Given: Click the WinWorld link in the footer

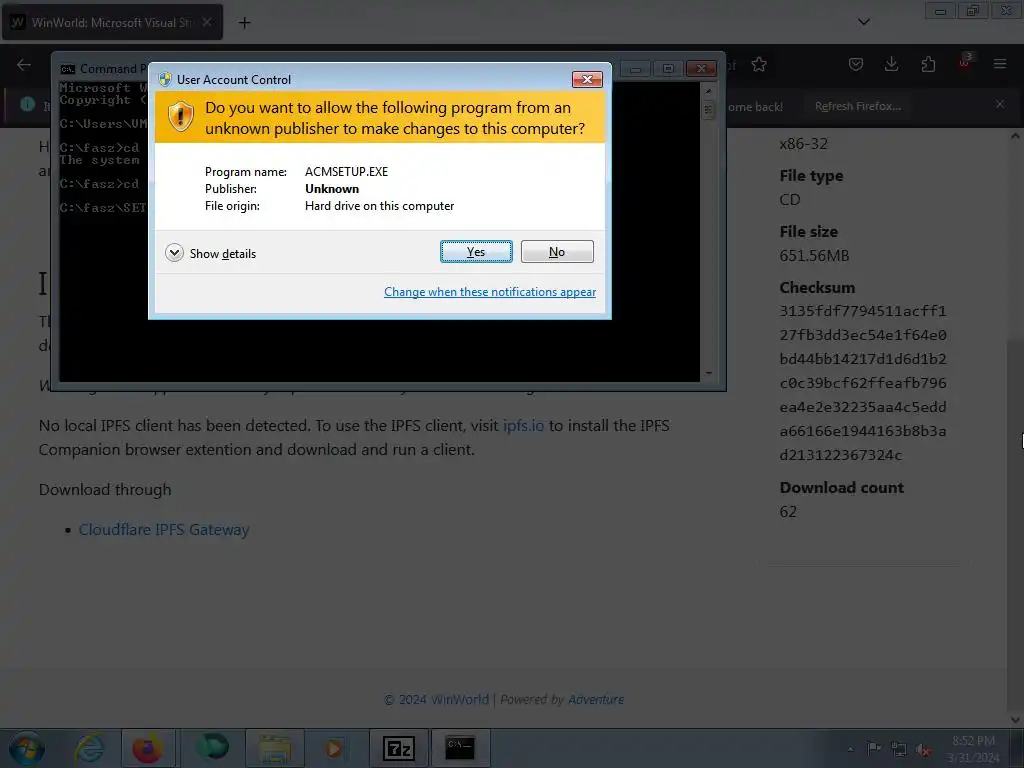Looking at the screenshot, I should point(460,699).
